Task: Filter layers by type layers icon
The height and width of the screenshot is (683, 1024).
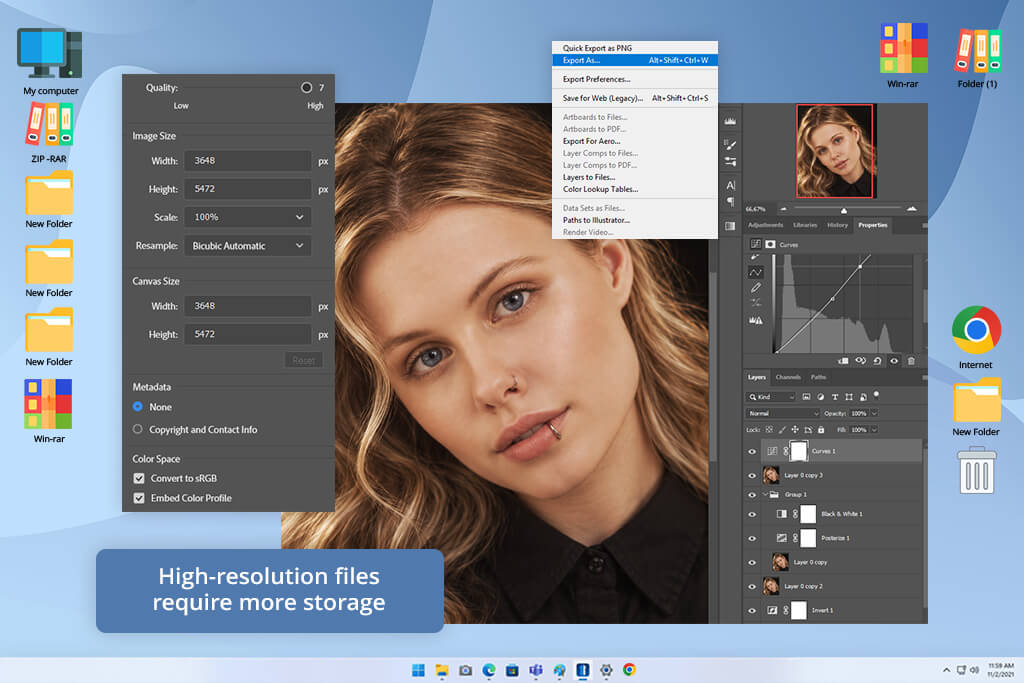Action: point(835,396)
